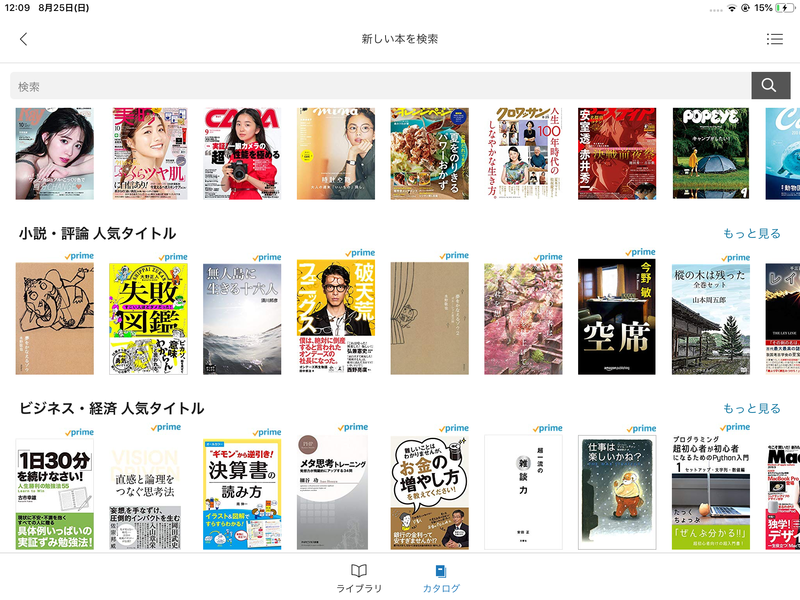Viewport: 800px width, 600px height.
Task: Tap the prime badge above 雑談力
Action: point(547,428)
